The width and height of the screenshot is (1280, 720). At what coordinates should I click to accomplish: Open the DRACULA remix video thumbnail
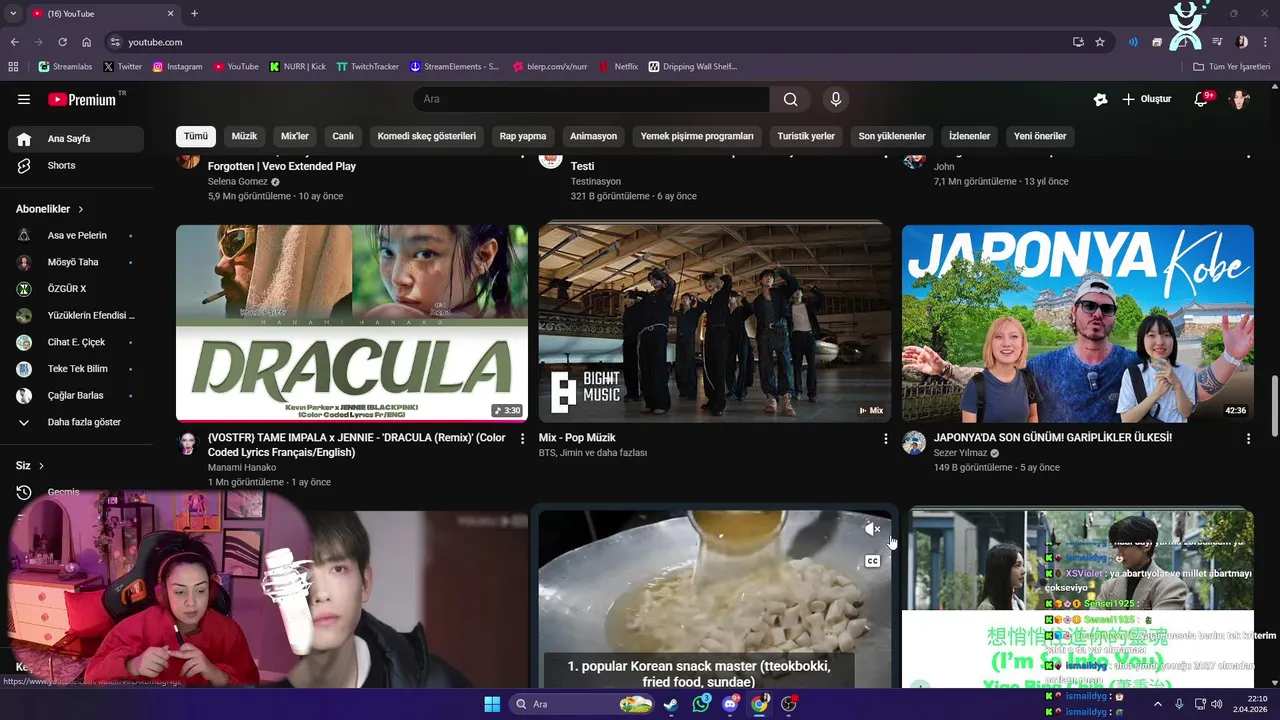[x=352, y=323]
